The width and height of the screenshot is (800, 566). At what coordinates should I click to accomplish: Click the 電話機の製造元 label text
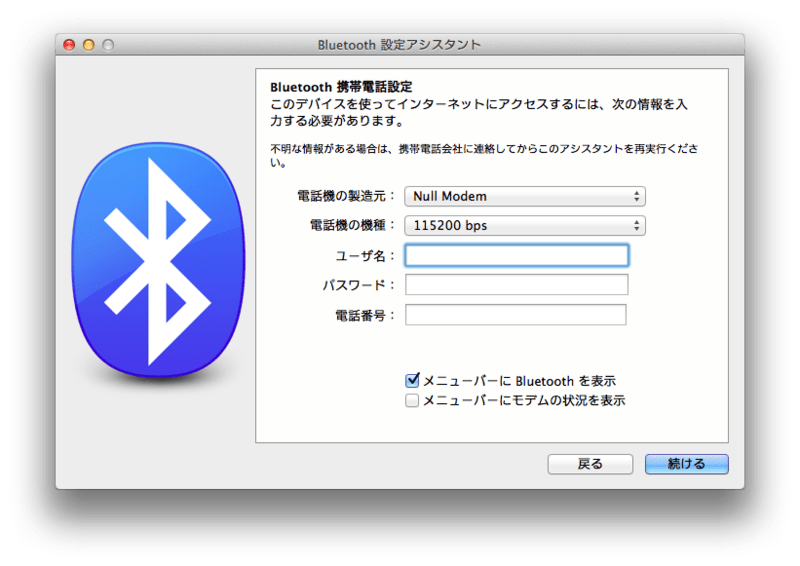coord(347,196)
